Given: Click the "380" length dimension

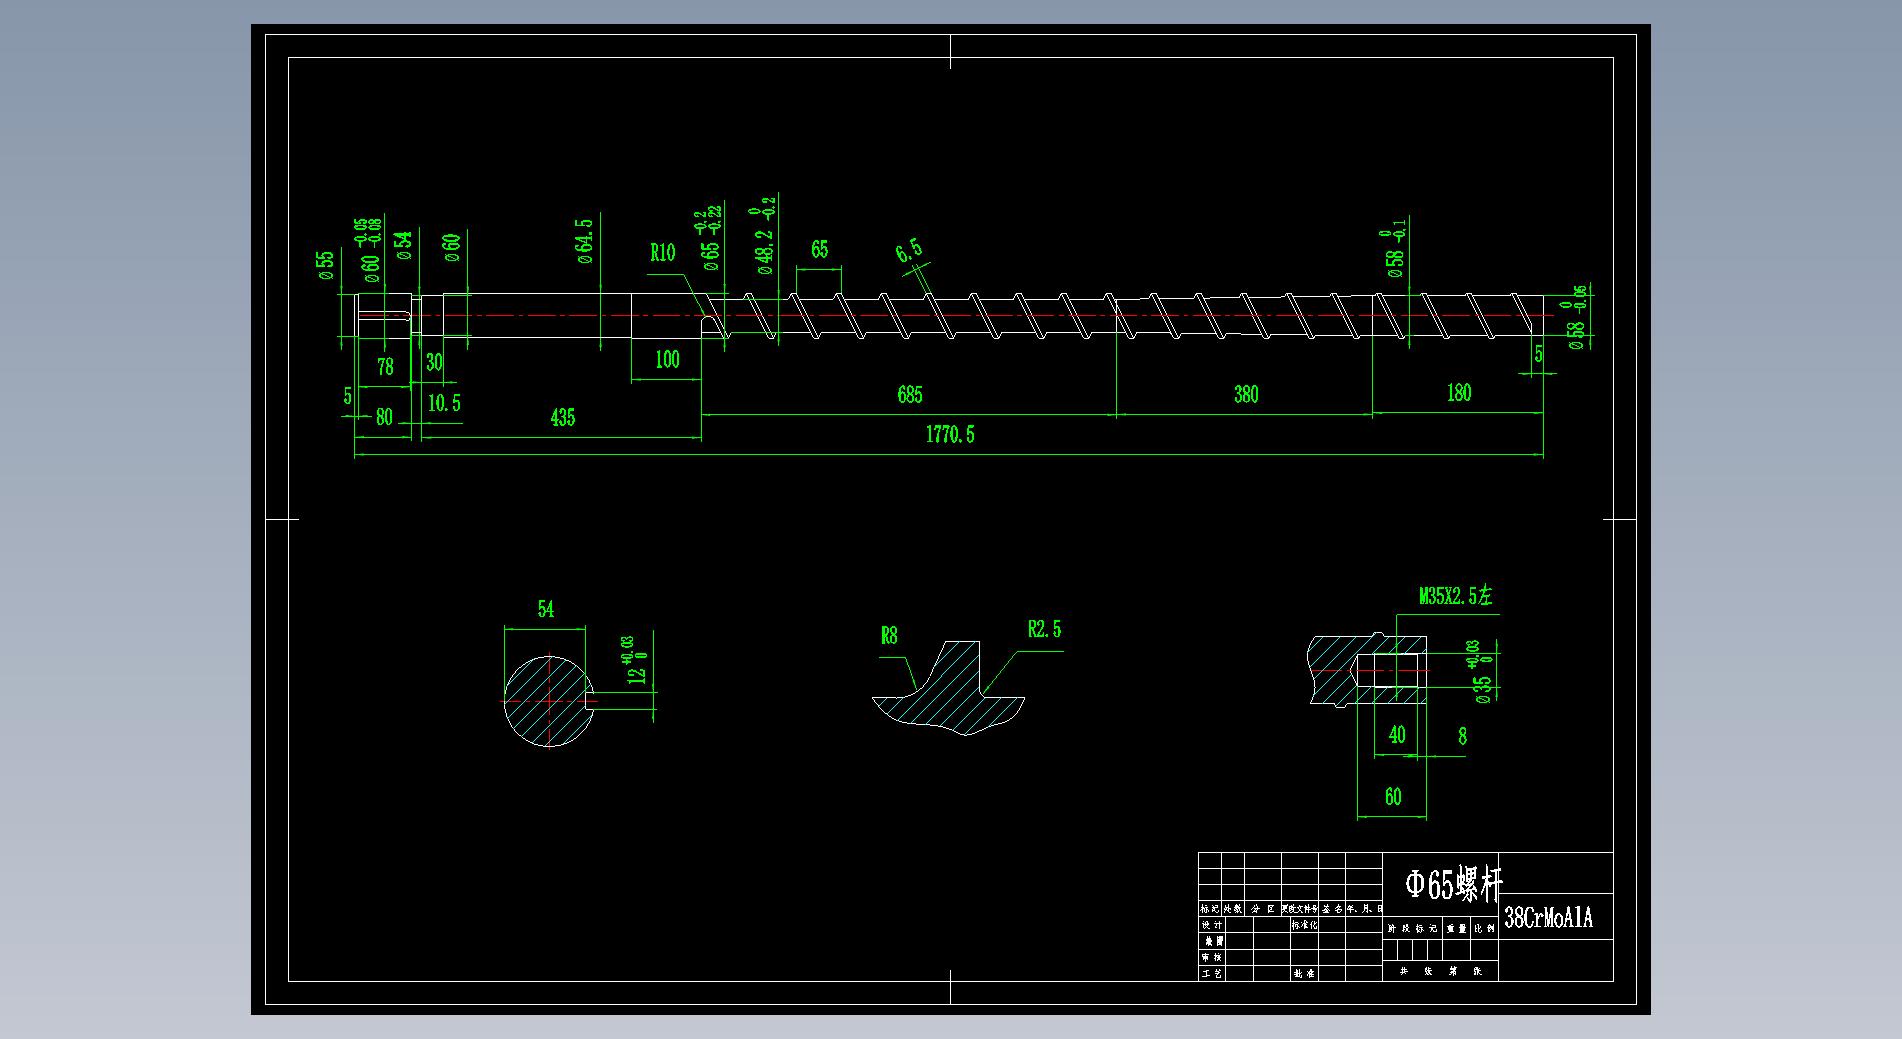Looking at the screenshot, I should (1245, 394).
